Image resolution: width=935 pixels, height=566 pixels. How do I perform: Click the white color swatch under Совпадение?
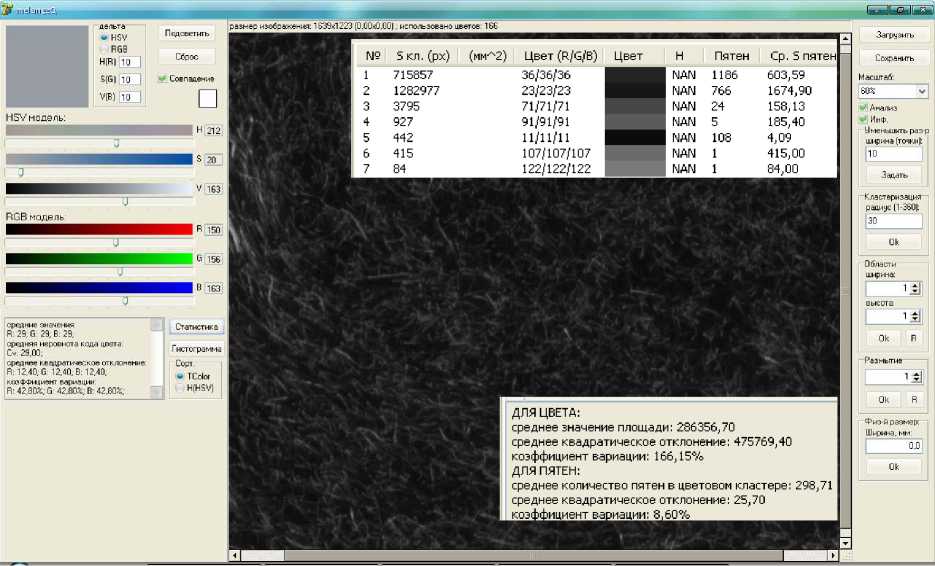[x=207, y=98]
